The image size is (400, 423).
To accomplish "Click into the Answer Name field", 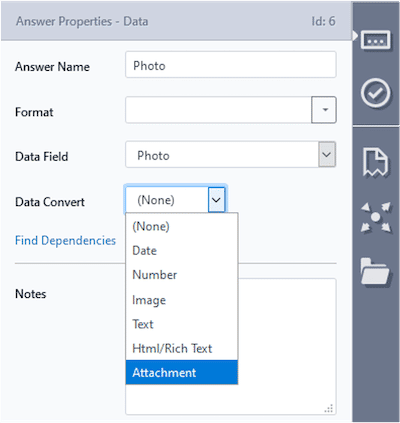I will [x=231, y=65].
